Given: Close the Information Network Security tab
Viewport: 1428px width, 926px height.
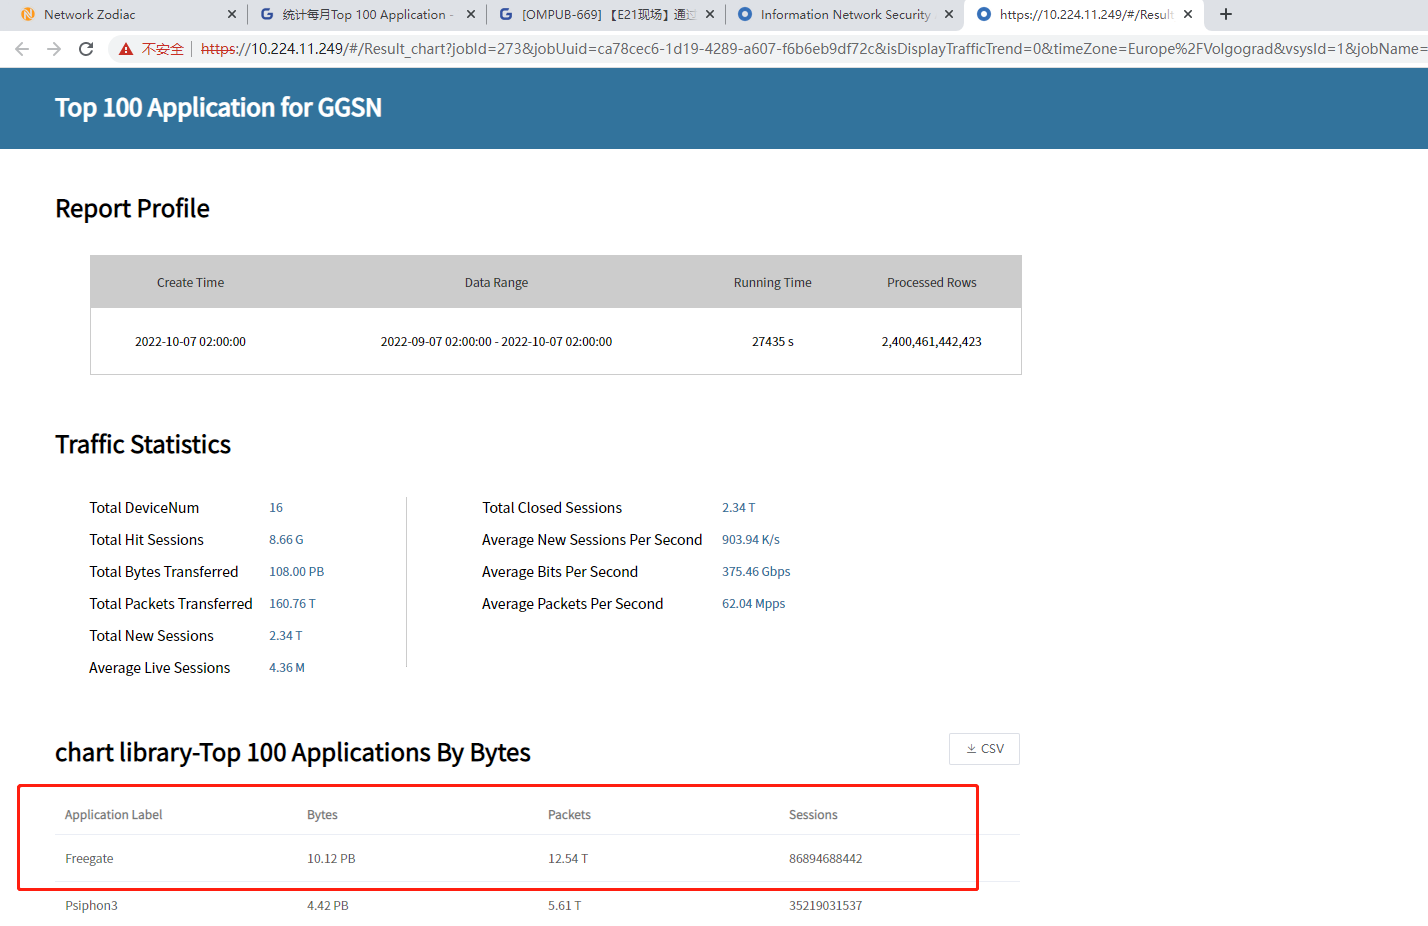Looking at the screenshot, I should (949, 14).
